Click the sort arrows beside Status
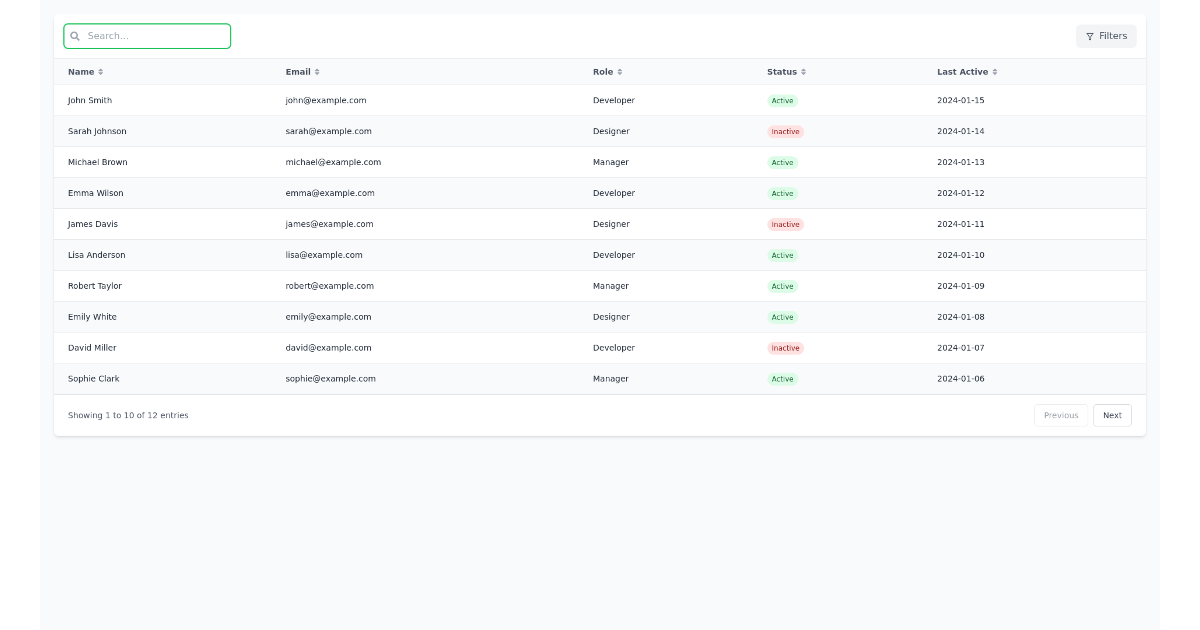 [x=804, y=71]
